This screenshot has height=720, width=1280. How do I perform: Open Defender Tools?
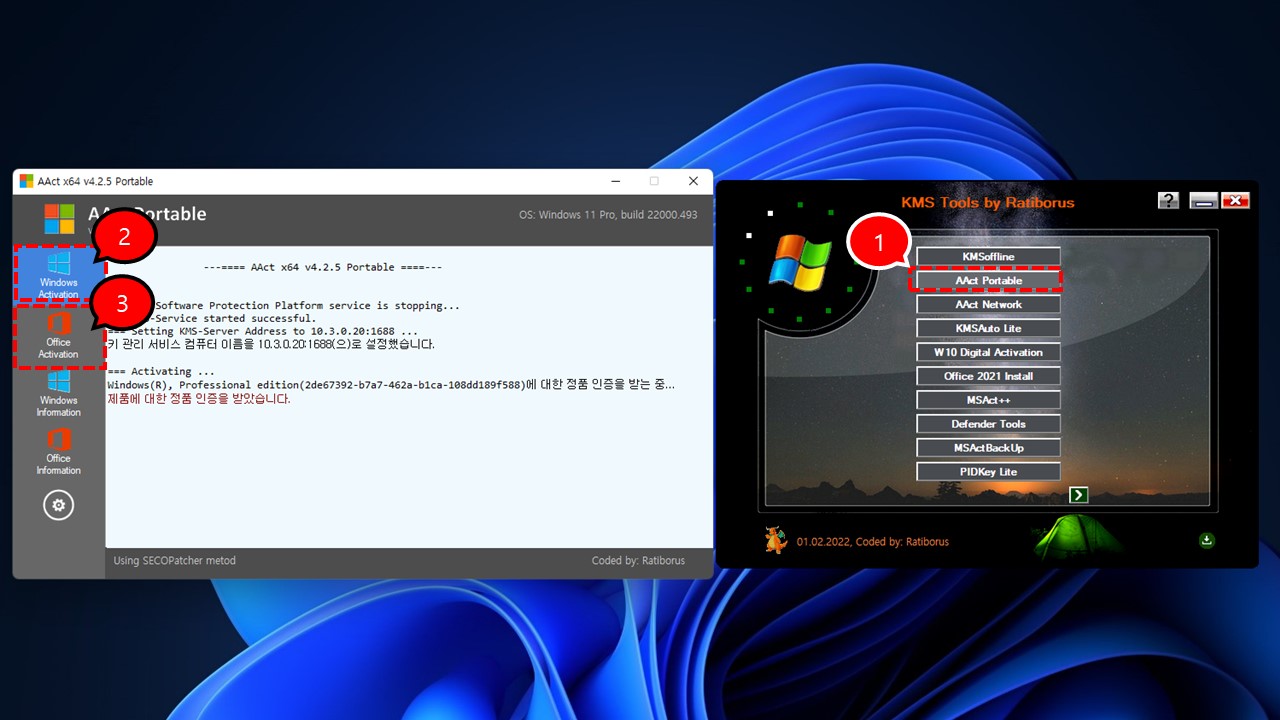pos(988,424)
